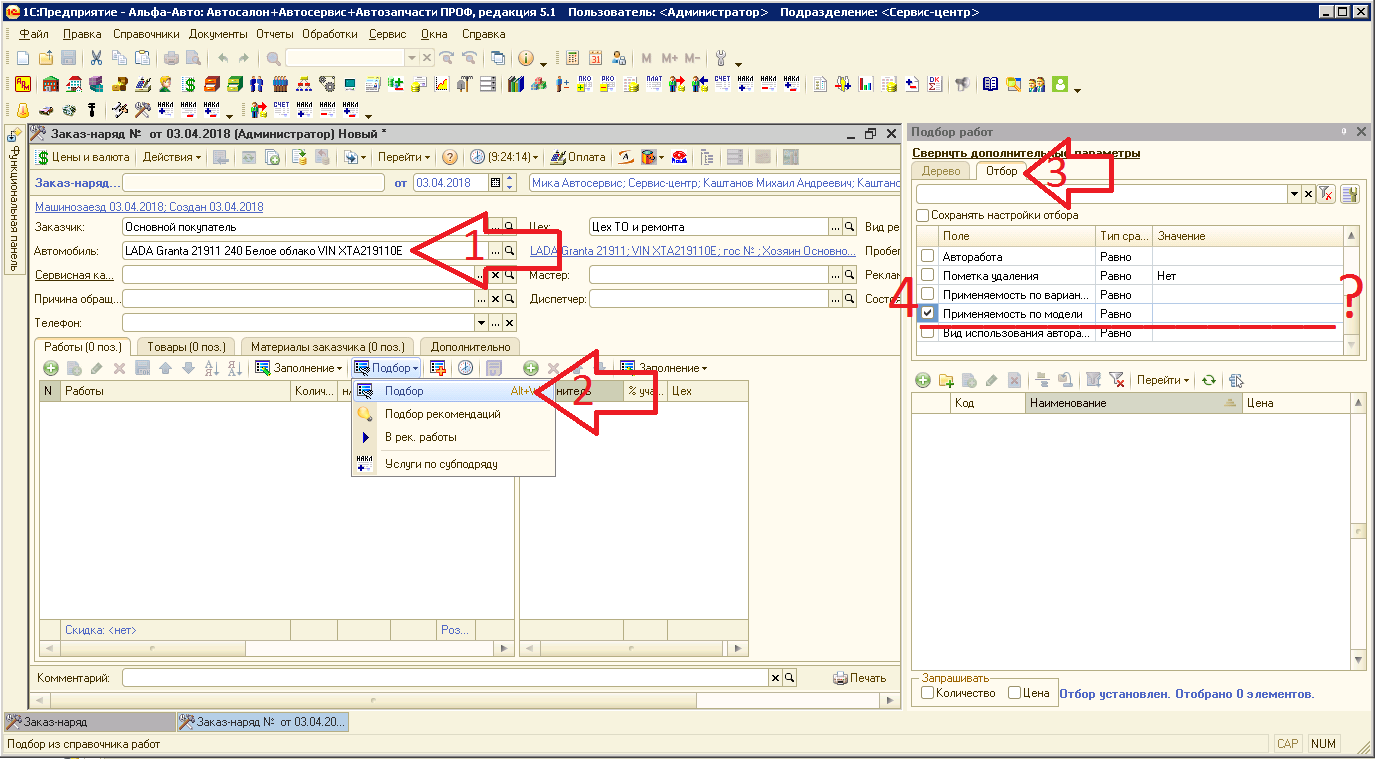Click the new folder icon in Подбор работ list
The height and width of the screenshot is (759, 1375).
point(946,380)
